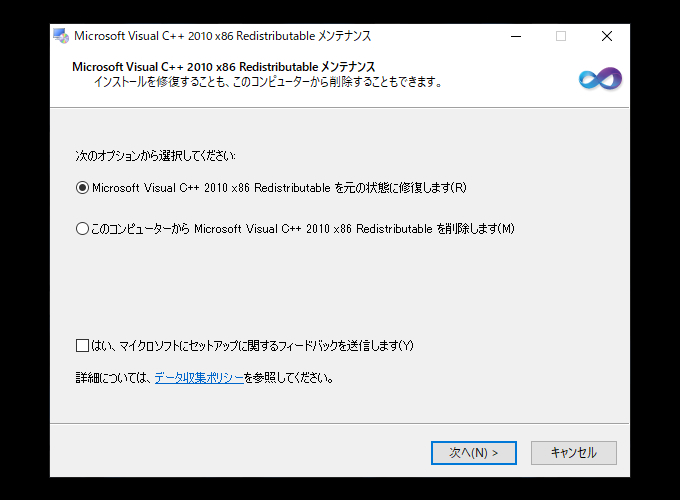Minimize the Redistributable maintenance window
Image resolution: width=680 pixels, height=500 pixels.
tap(516, 36)
